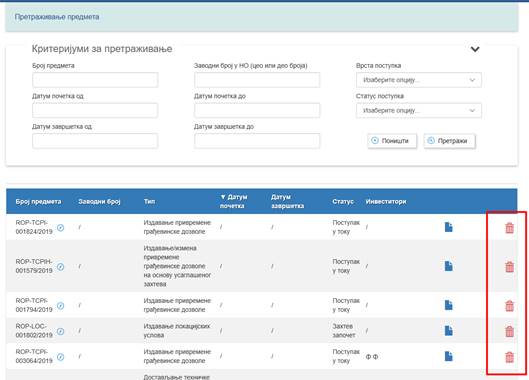
Task: Open the Статус поступка dropdown
Action: [419, 110]
